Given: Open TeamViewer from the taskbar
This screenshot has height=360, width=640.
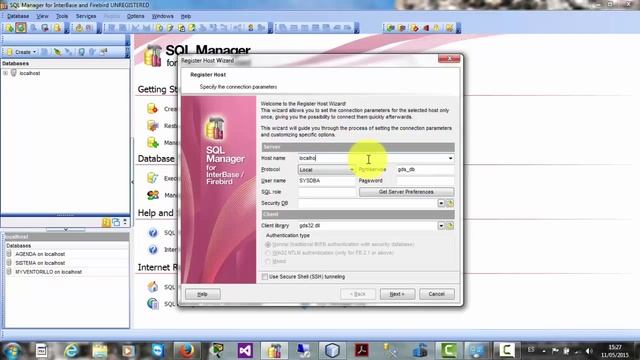Looking at the screenshot, I should [x=158, y=350].
